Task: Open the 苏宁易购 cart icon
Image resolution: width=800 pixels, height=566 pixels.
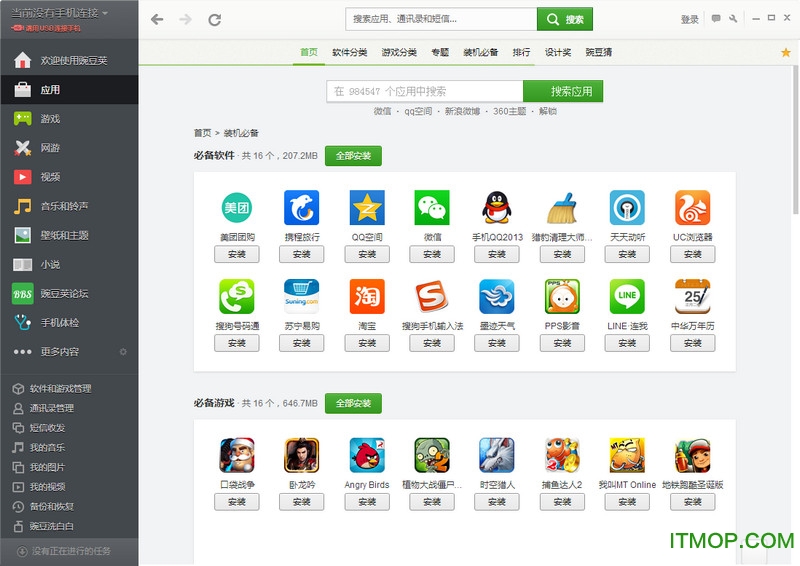Action: (302, 296)
